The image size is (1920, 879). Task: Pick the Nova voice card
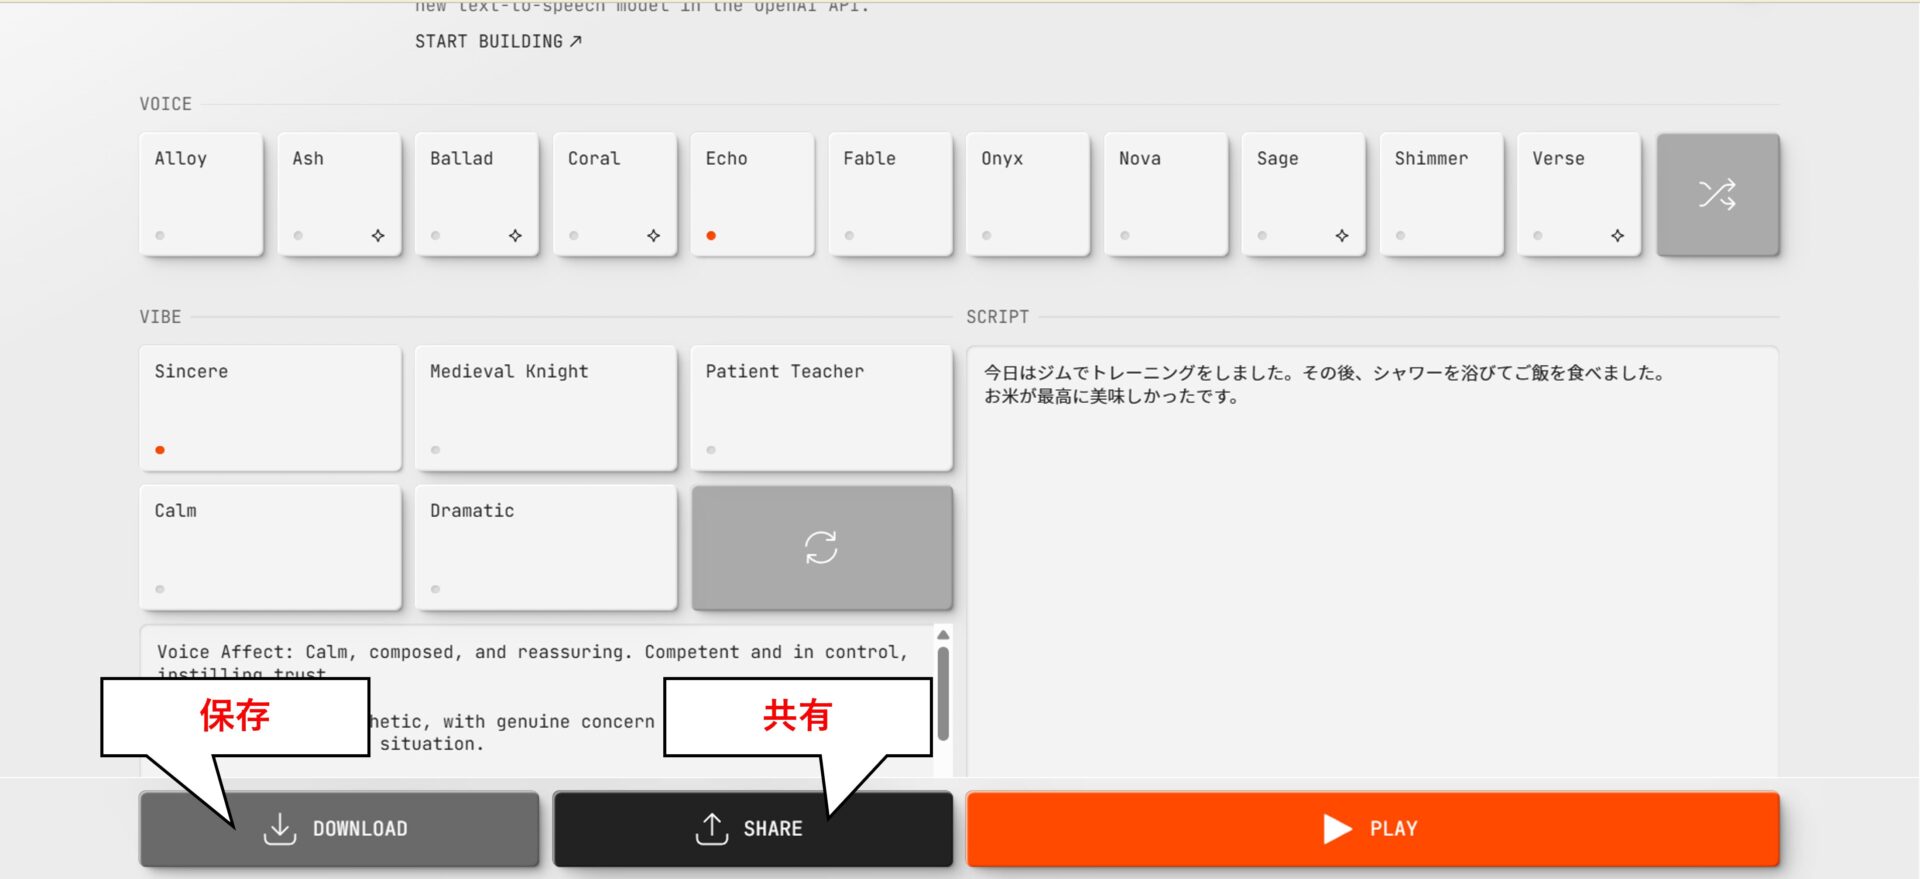[x=1166, y=194]
